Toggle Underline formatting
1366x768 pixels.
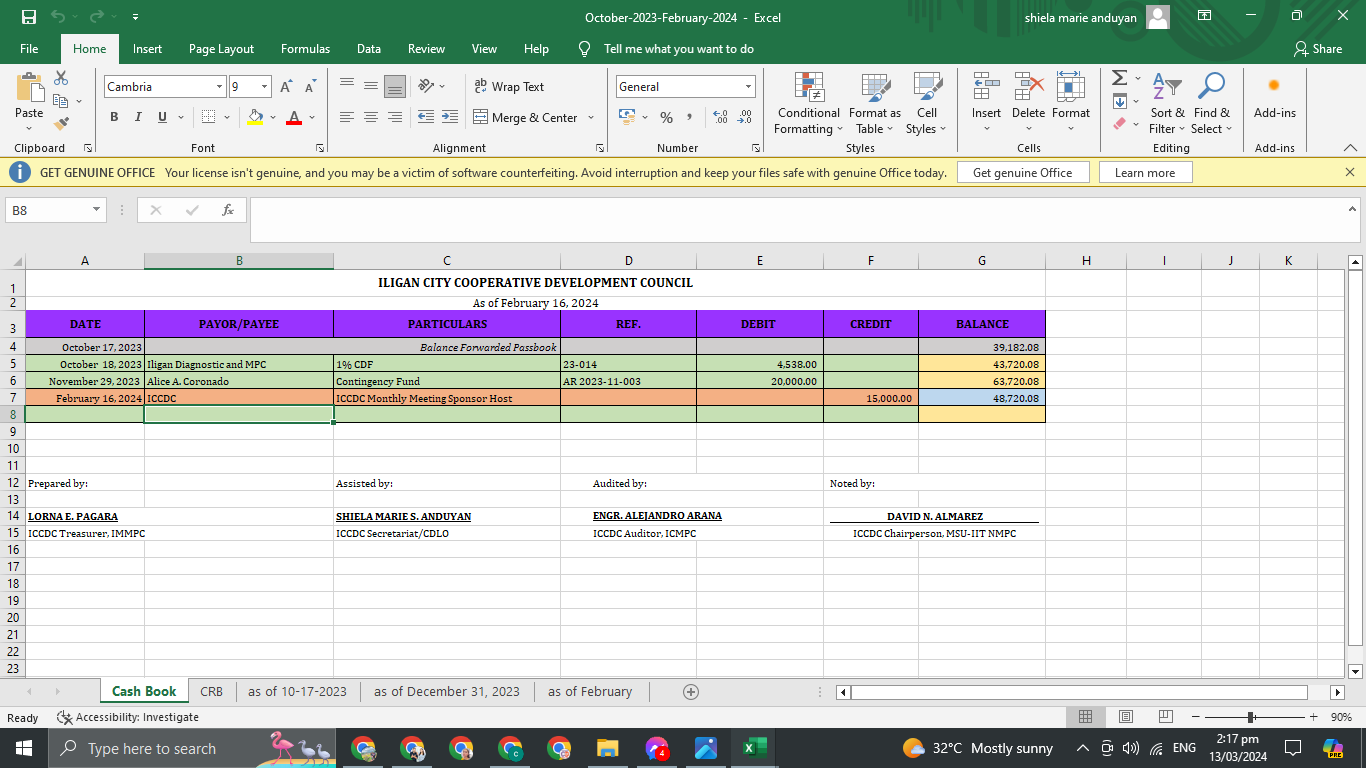click(x=162, y=117)
